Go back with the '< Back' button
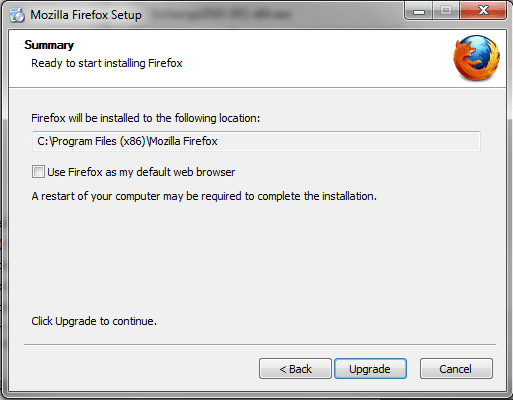The image size is (513, 400). 295,369
